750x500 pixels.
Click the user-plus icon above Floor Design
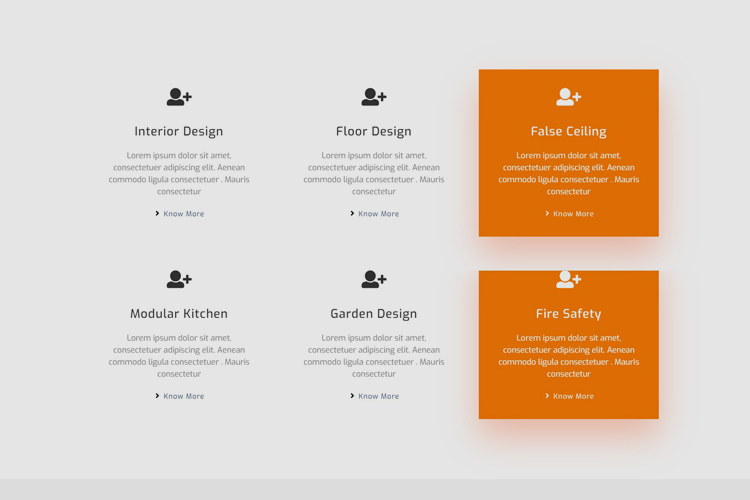coord(374,97)
